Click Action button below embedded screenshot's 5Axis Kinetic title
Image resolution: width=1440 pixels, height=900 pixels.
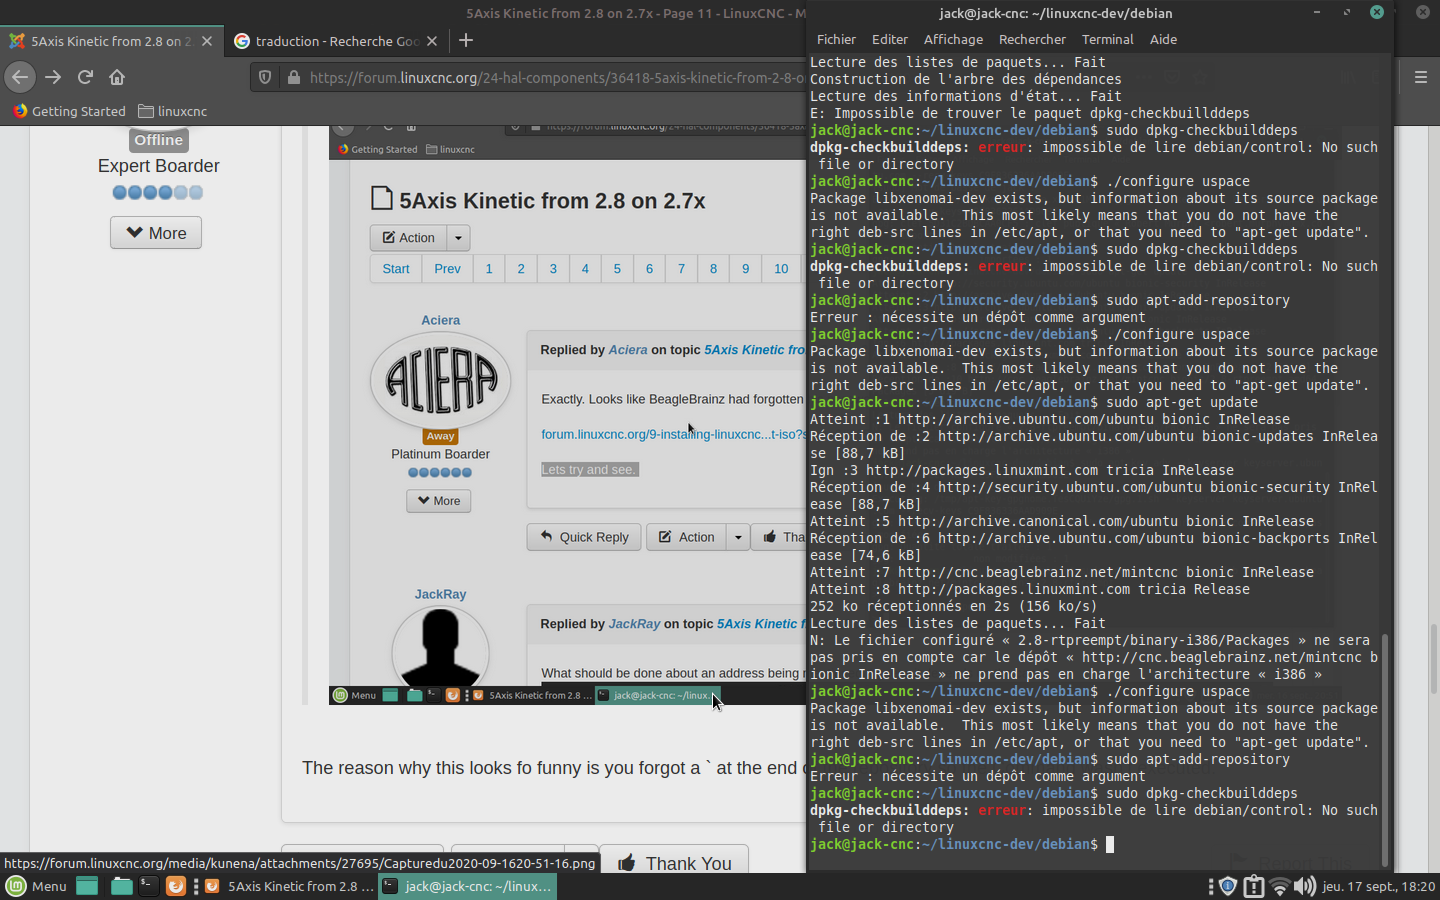[408, 238]
